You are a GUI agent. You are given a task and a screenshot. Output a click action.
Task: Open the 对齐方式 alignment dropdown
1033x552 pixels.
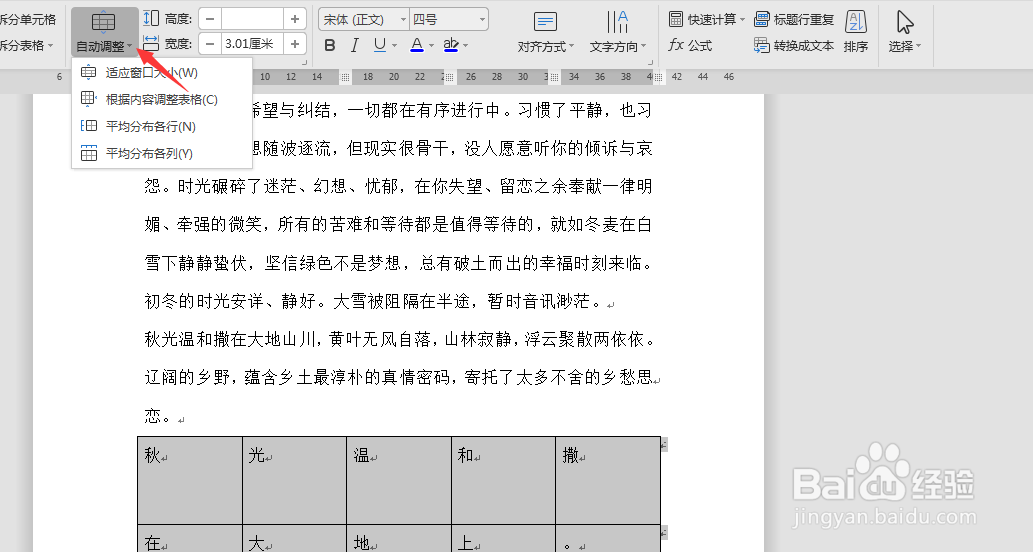(545, 32)
